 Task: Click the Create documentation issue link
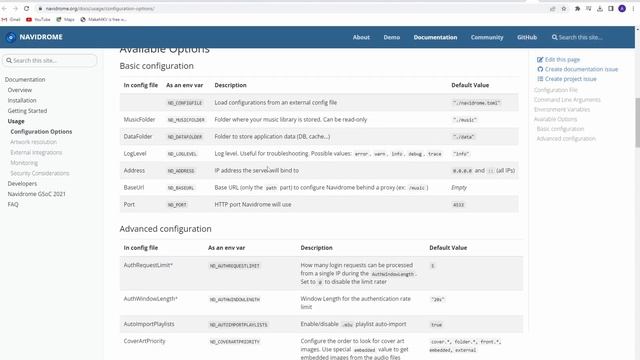581,69
